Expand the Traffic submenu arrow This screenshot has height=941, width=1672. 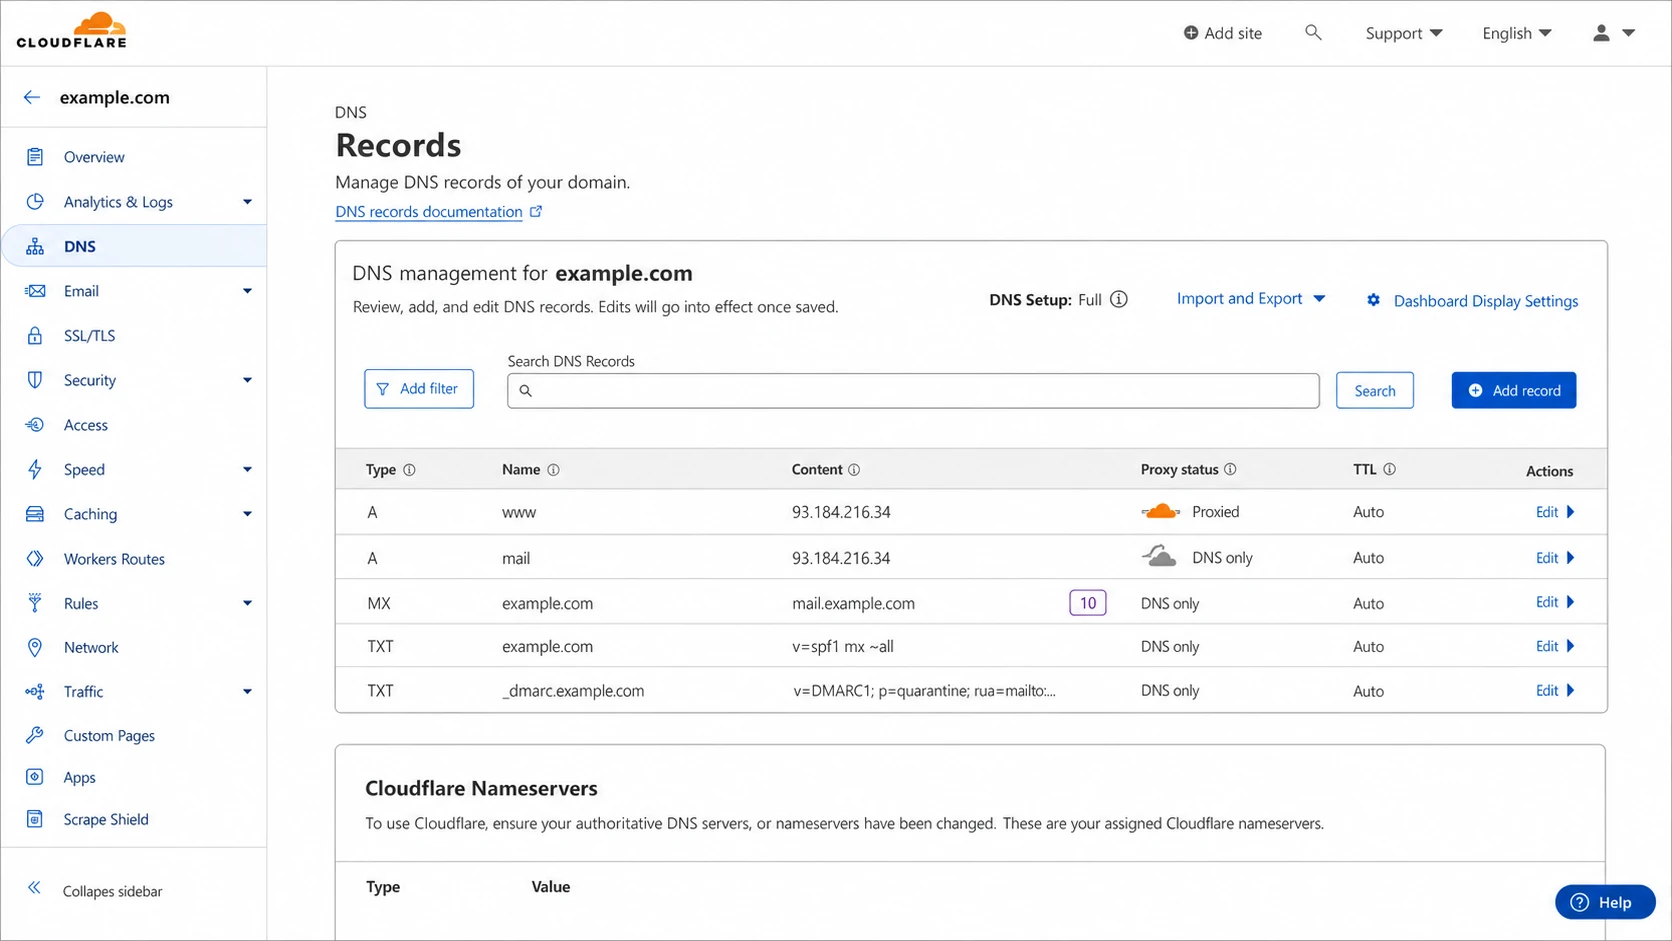[x=247, y=691]
